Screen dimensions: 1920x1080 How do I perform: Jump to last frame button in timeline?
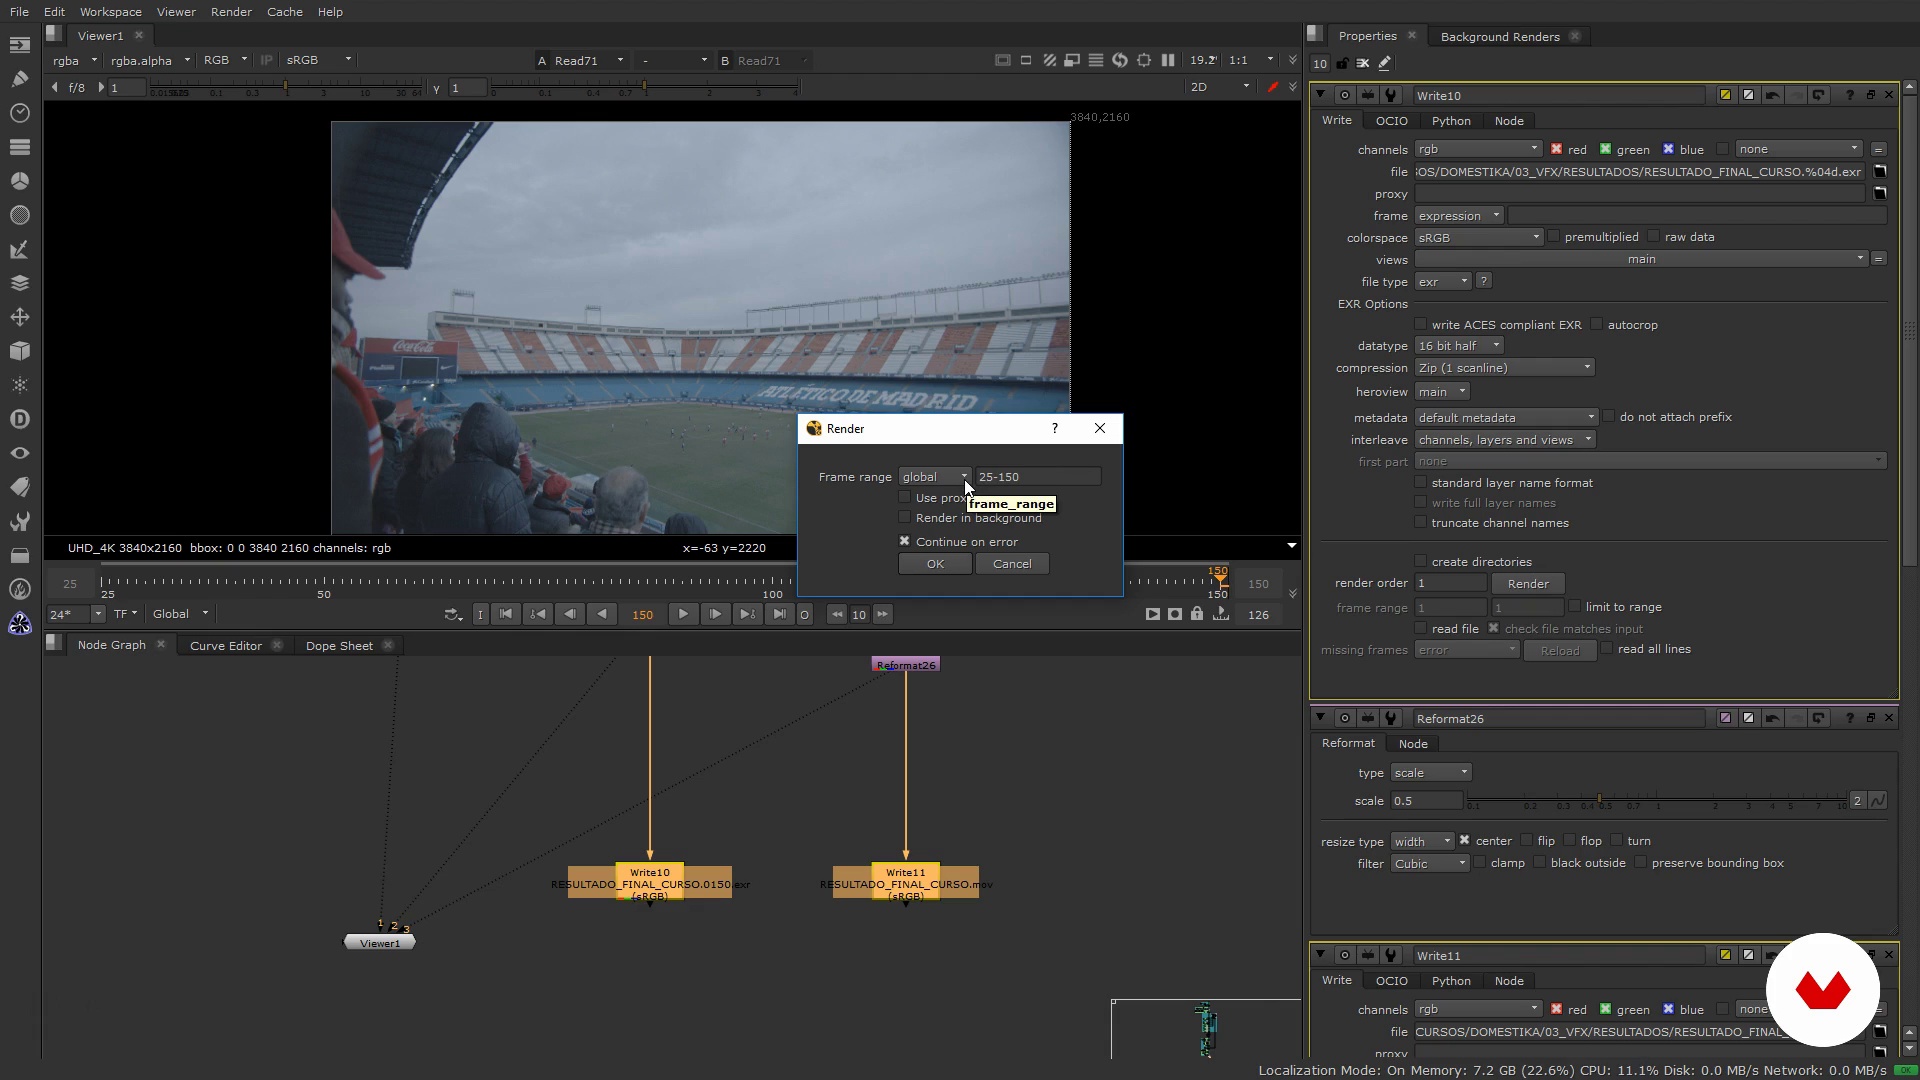[x=779, y=614]
